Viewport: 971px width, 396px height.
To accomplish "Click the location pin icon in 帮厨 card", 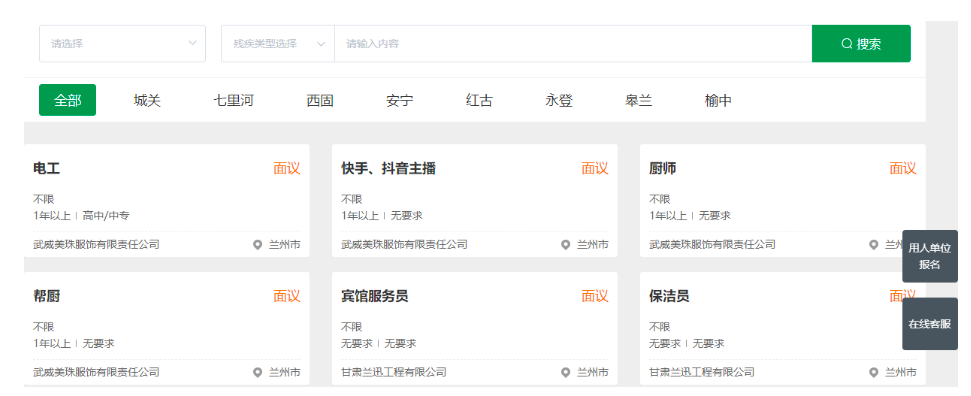I will click(258, 372).
